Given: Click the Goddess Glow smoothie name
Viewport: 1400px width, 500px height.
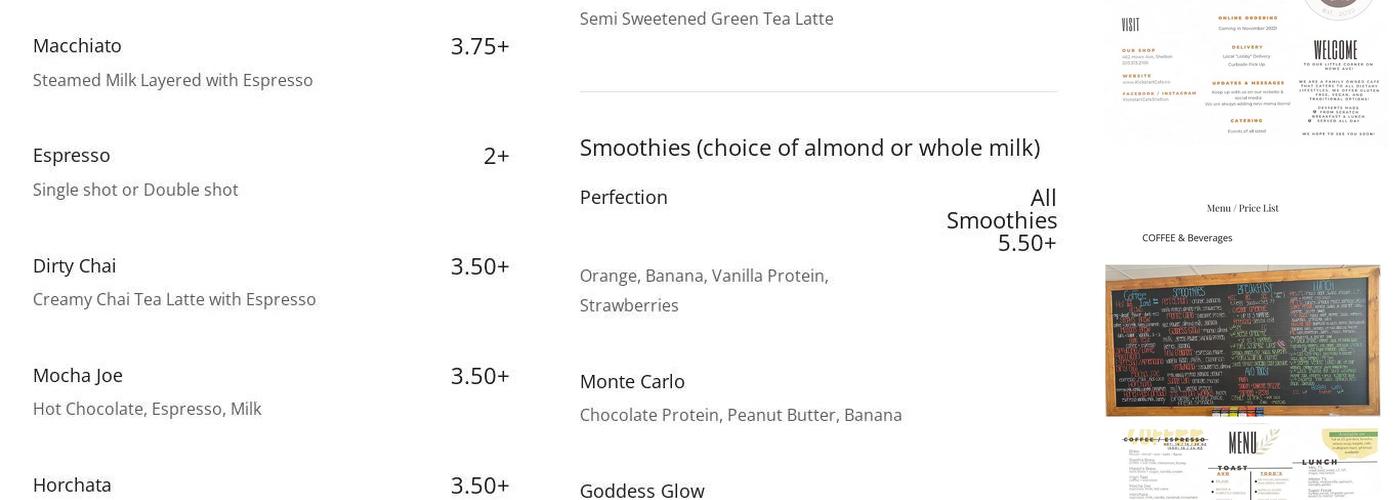Looking at the screenshot, I should point(642,490).
